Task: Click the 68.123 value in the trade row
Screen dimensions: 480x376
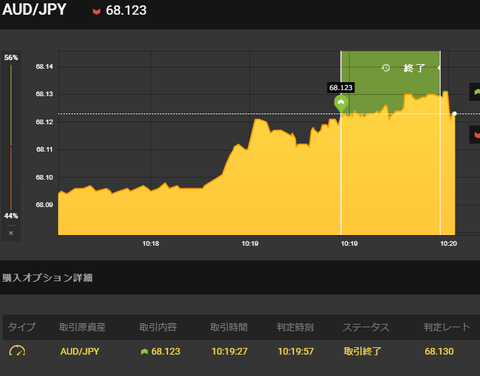Action: [166, 352]
